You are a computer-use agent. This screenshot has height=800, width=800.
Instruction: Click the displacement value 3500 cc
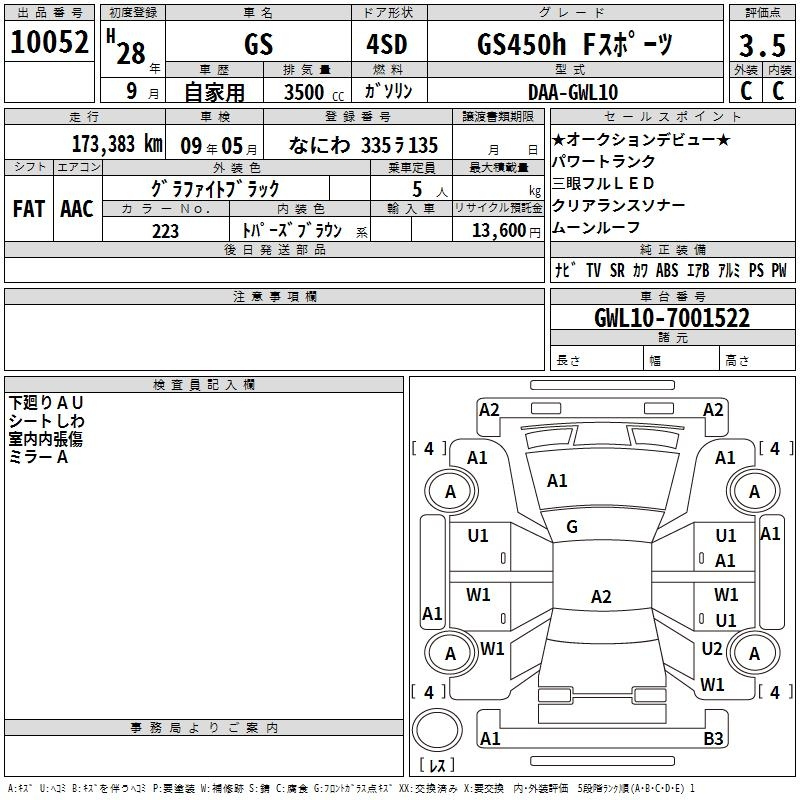pos(314,92)
